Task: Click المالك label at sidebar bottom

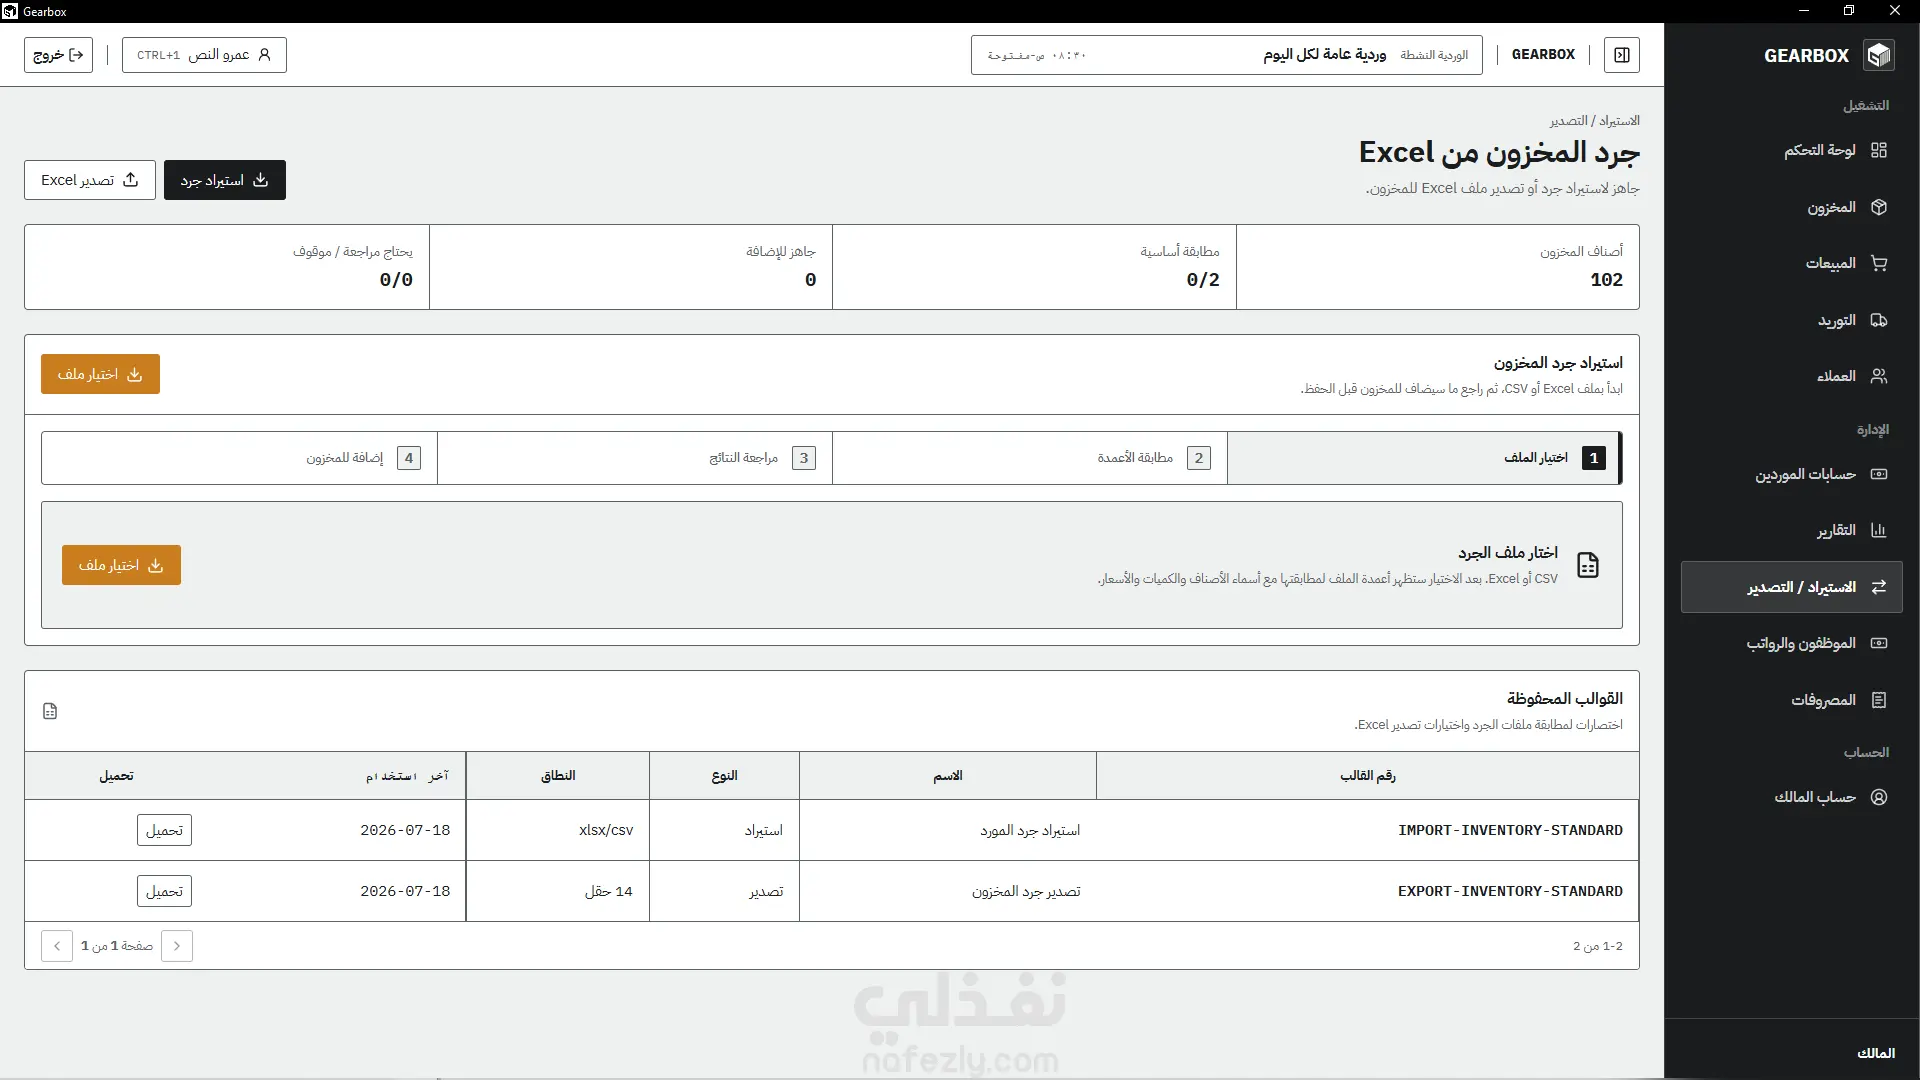Action: (1876, 1053)
